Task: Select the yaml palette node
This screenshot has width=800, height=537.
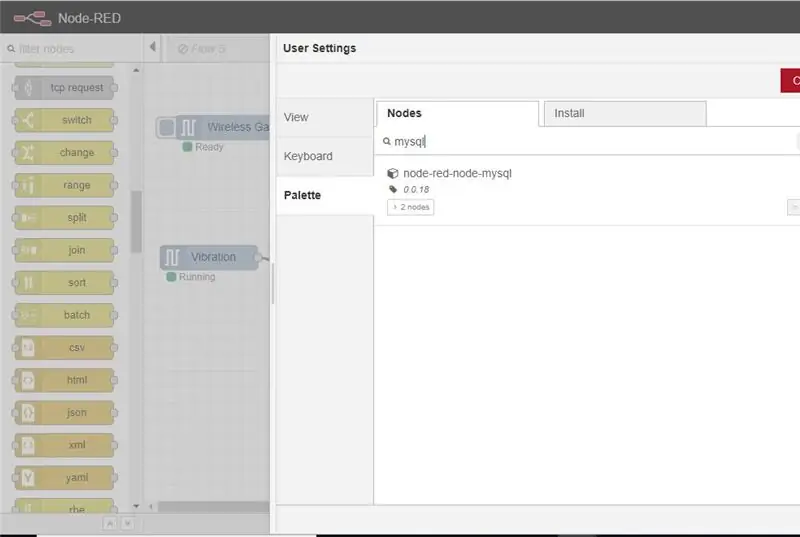Action: point(65,478)
